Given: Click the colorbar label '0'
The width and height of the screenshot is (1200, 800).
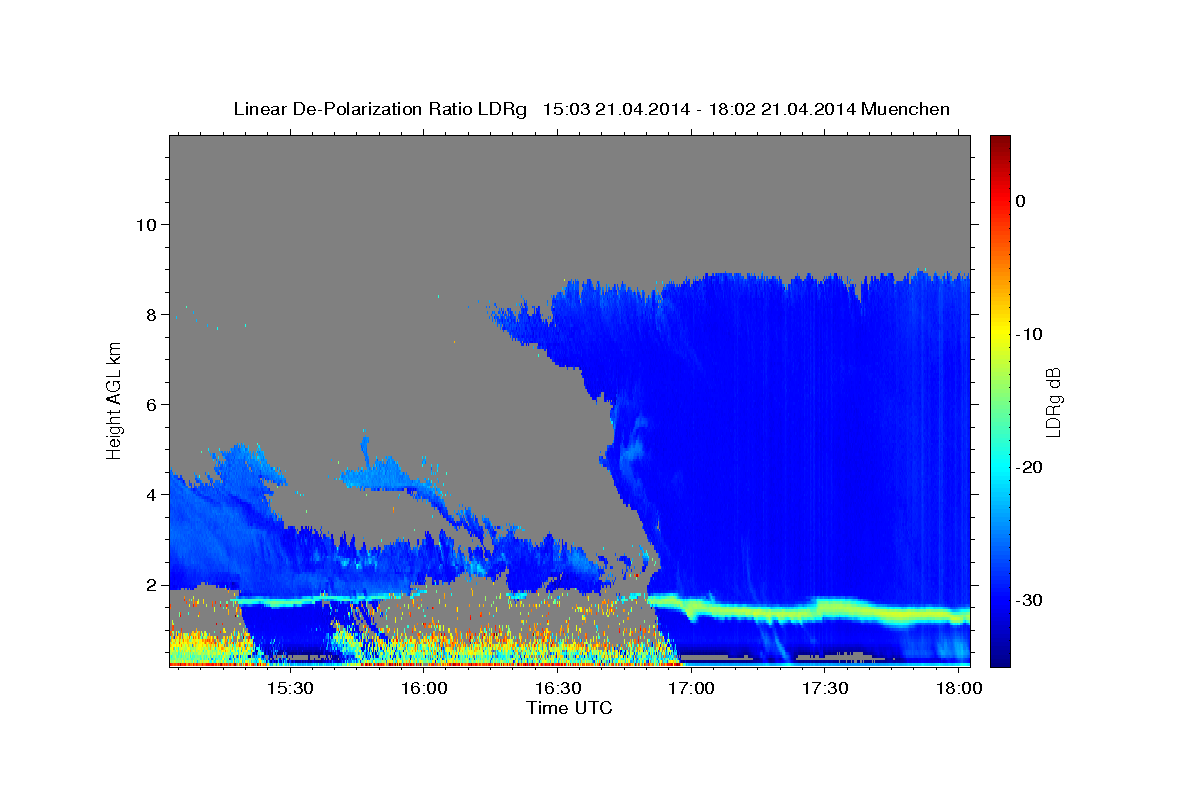Looking at the screenshot, I should coord(1021,201).
